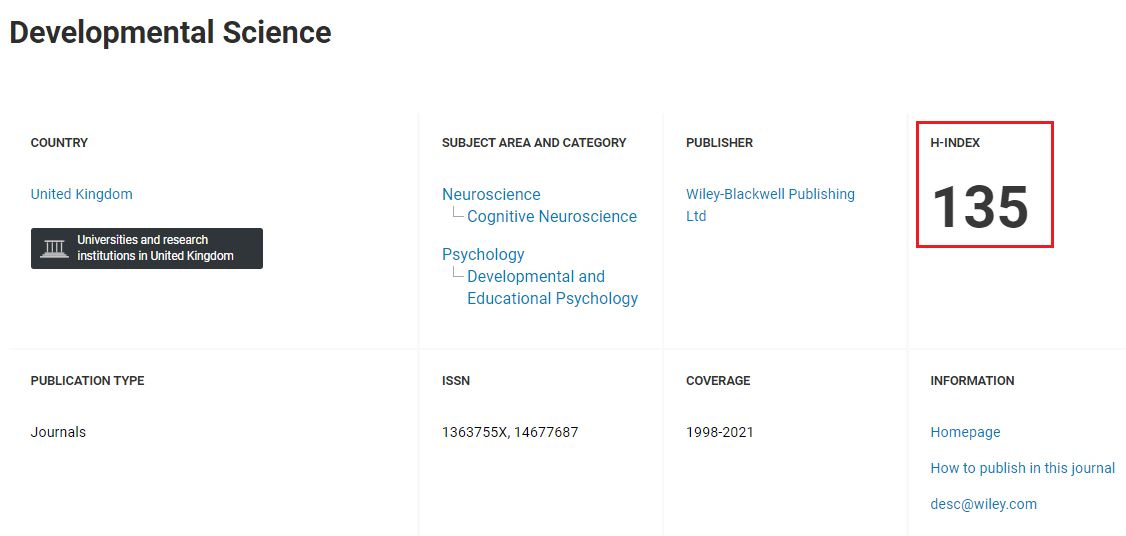Click the Journals publication type text

click(x=58, y=433)
